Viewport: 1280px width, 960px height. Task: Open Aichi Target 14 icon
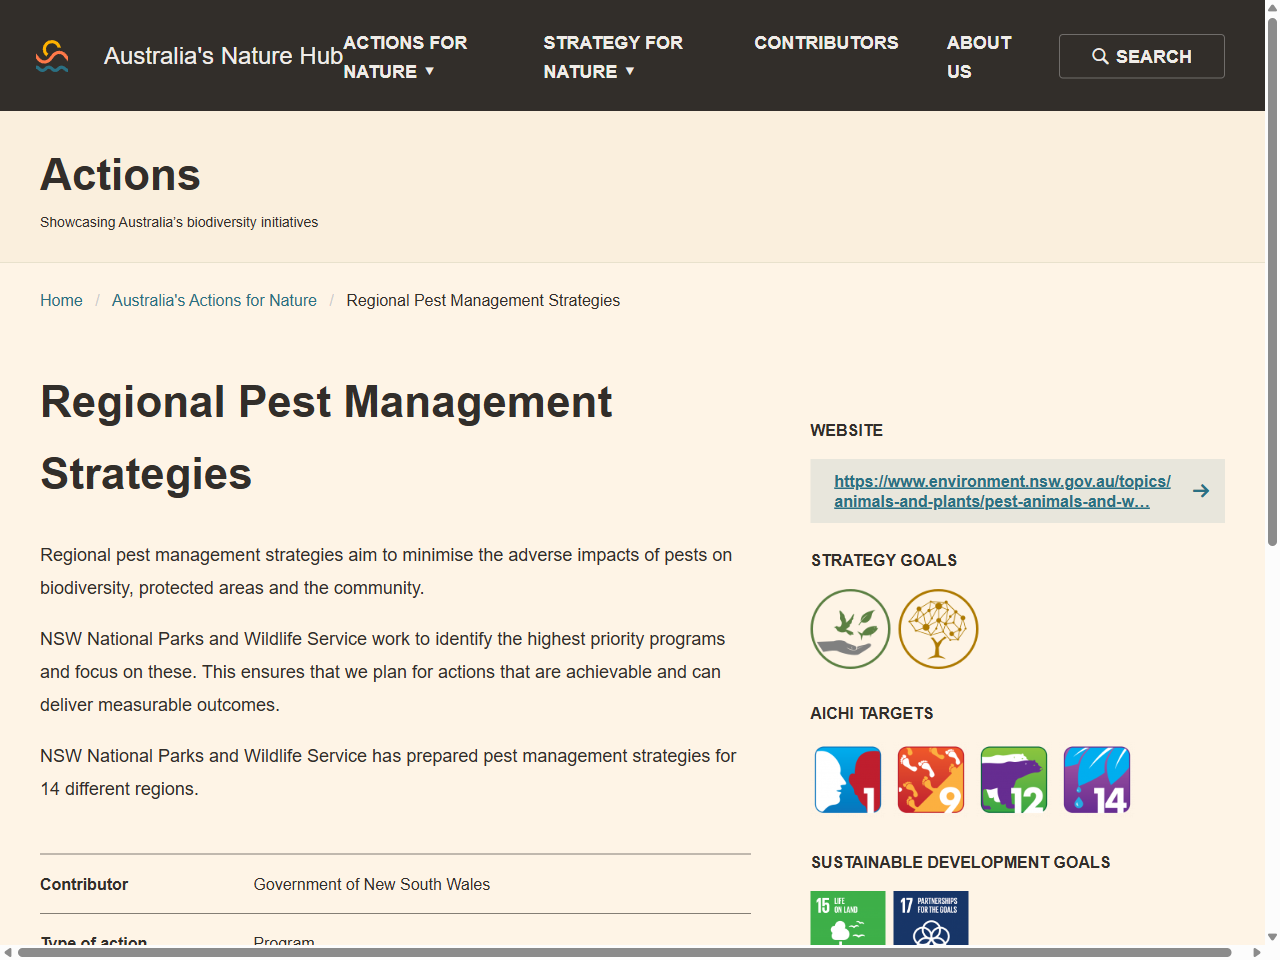[x=1097, y=780]
